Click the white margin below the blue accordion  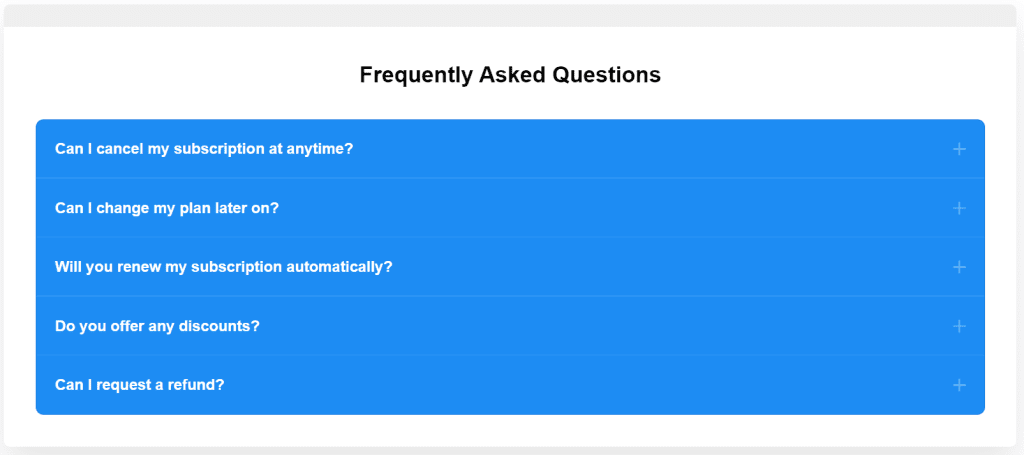[x=510, y=430]
